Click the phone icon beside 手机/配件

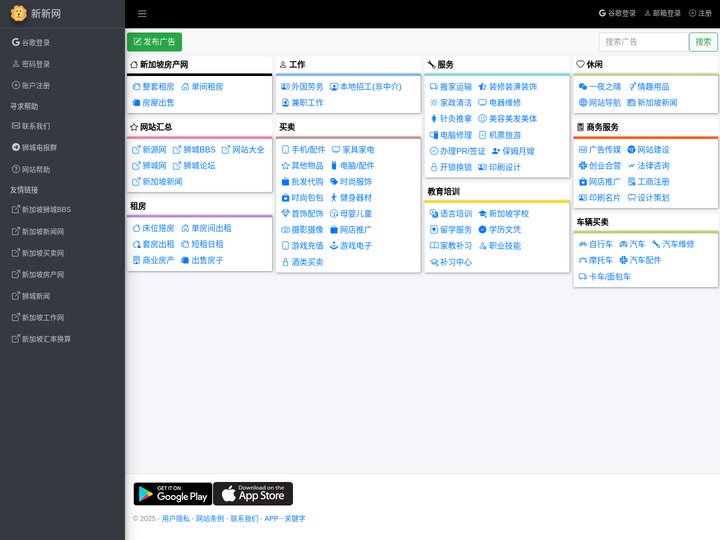pos(285,150)
